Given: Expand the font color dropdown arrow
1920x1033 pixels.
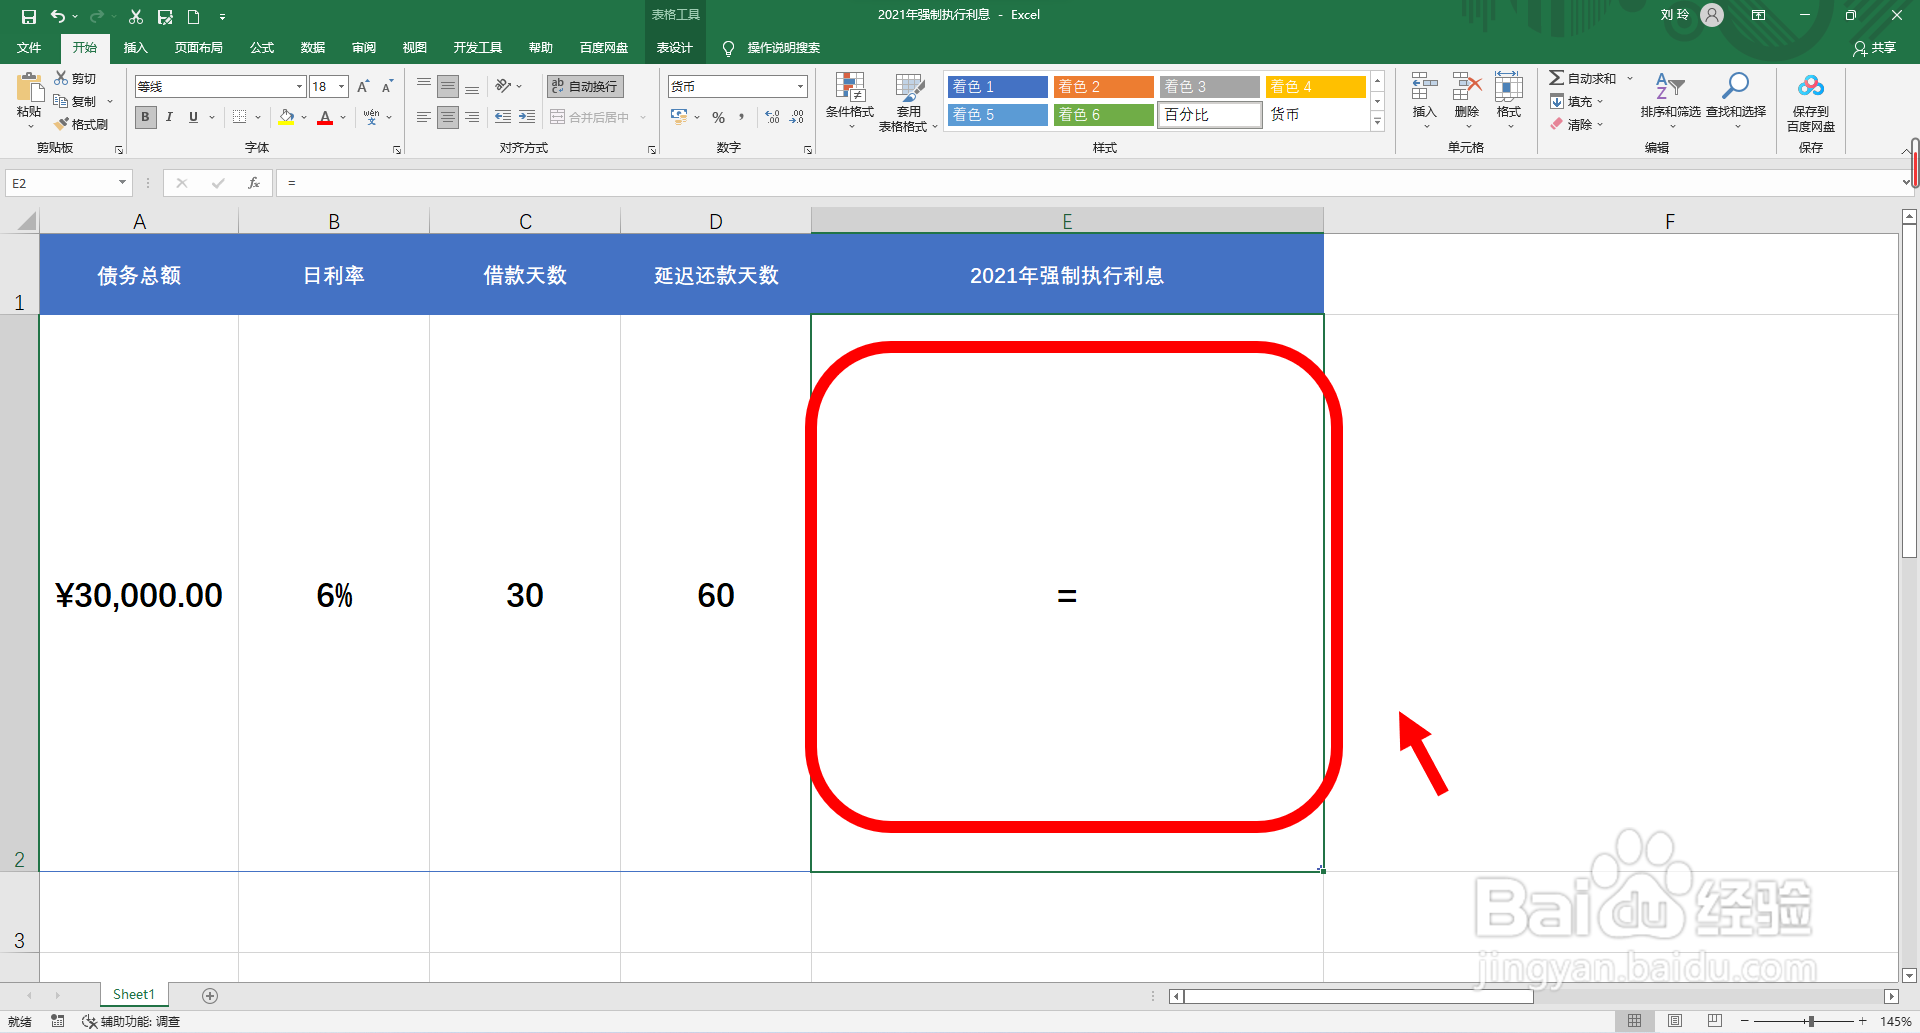Looking at the screenshot, I should 341,117.
